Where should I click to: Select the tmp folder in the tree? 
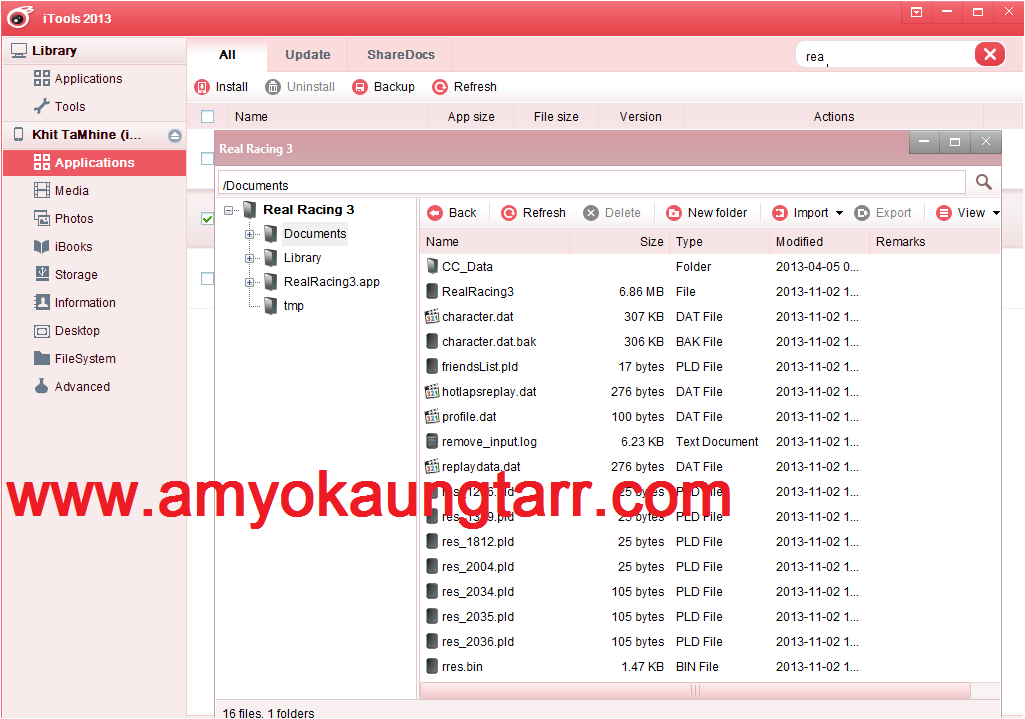click(294, 306)
